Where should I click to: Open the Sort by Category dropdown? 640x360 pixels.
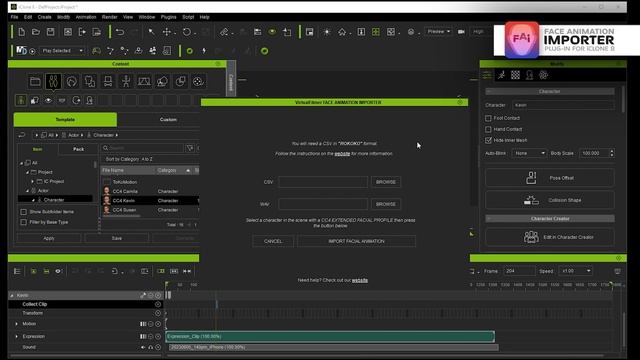click(149, 159)
